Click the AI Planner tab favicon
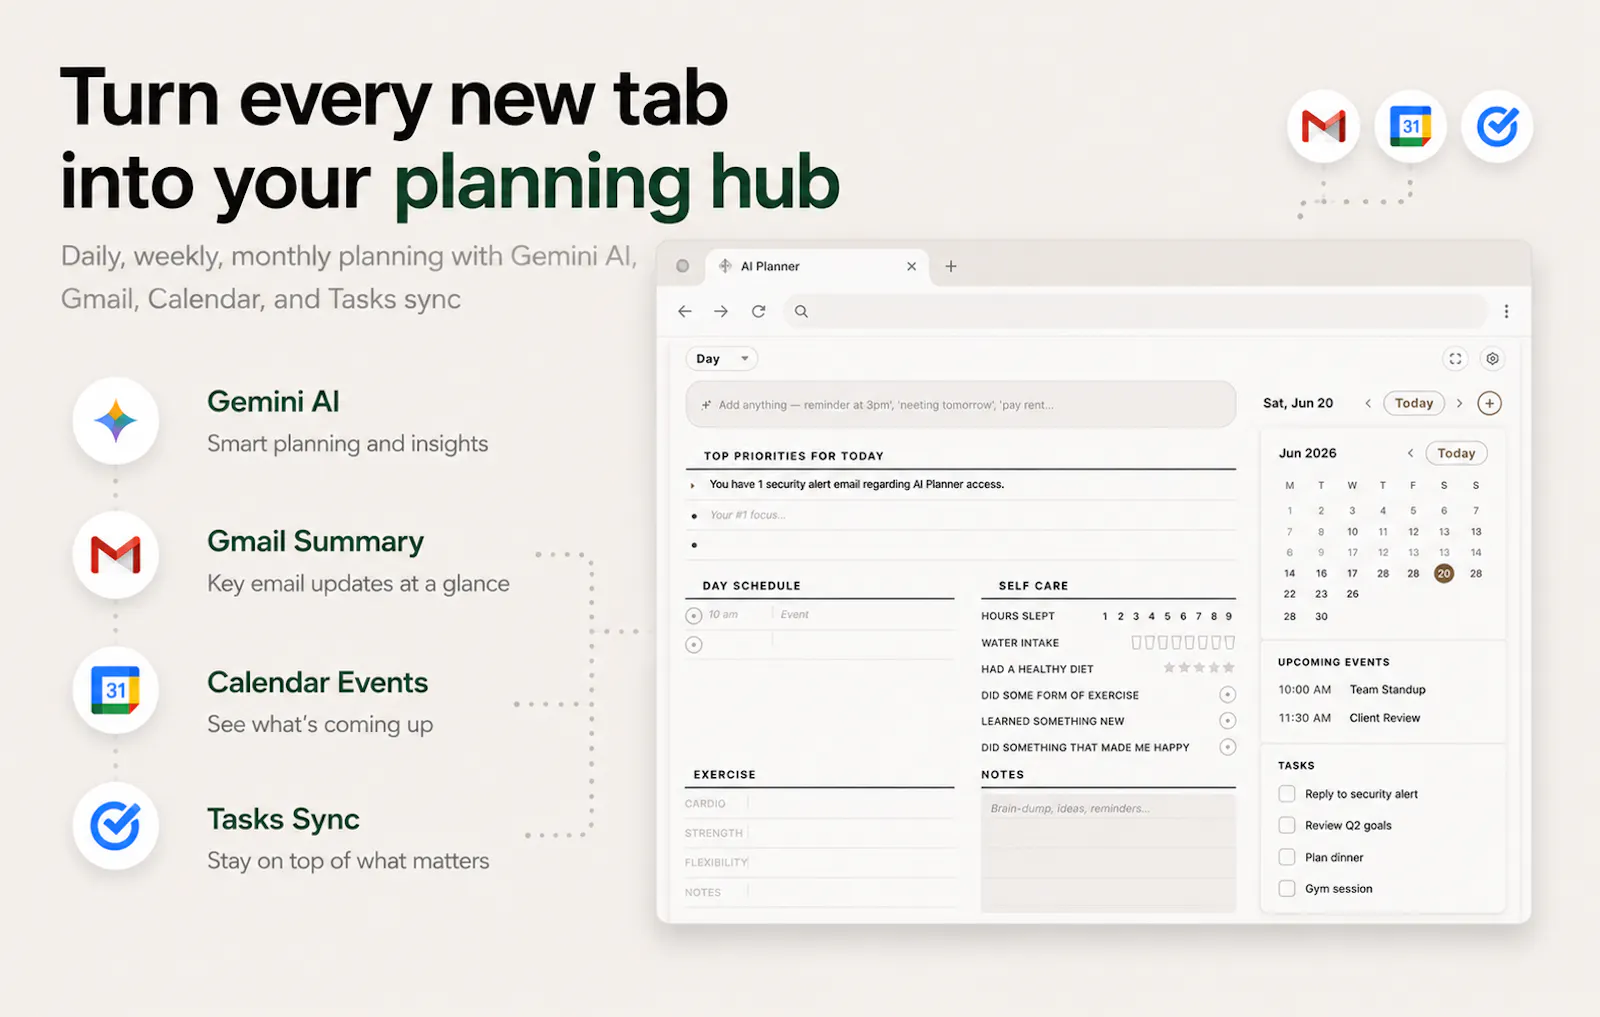Image resolution: width=1600 pixels, height=1017 pixels. pyautogui.click(x=725, y=266)
